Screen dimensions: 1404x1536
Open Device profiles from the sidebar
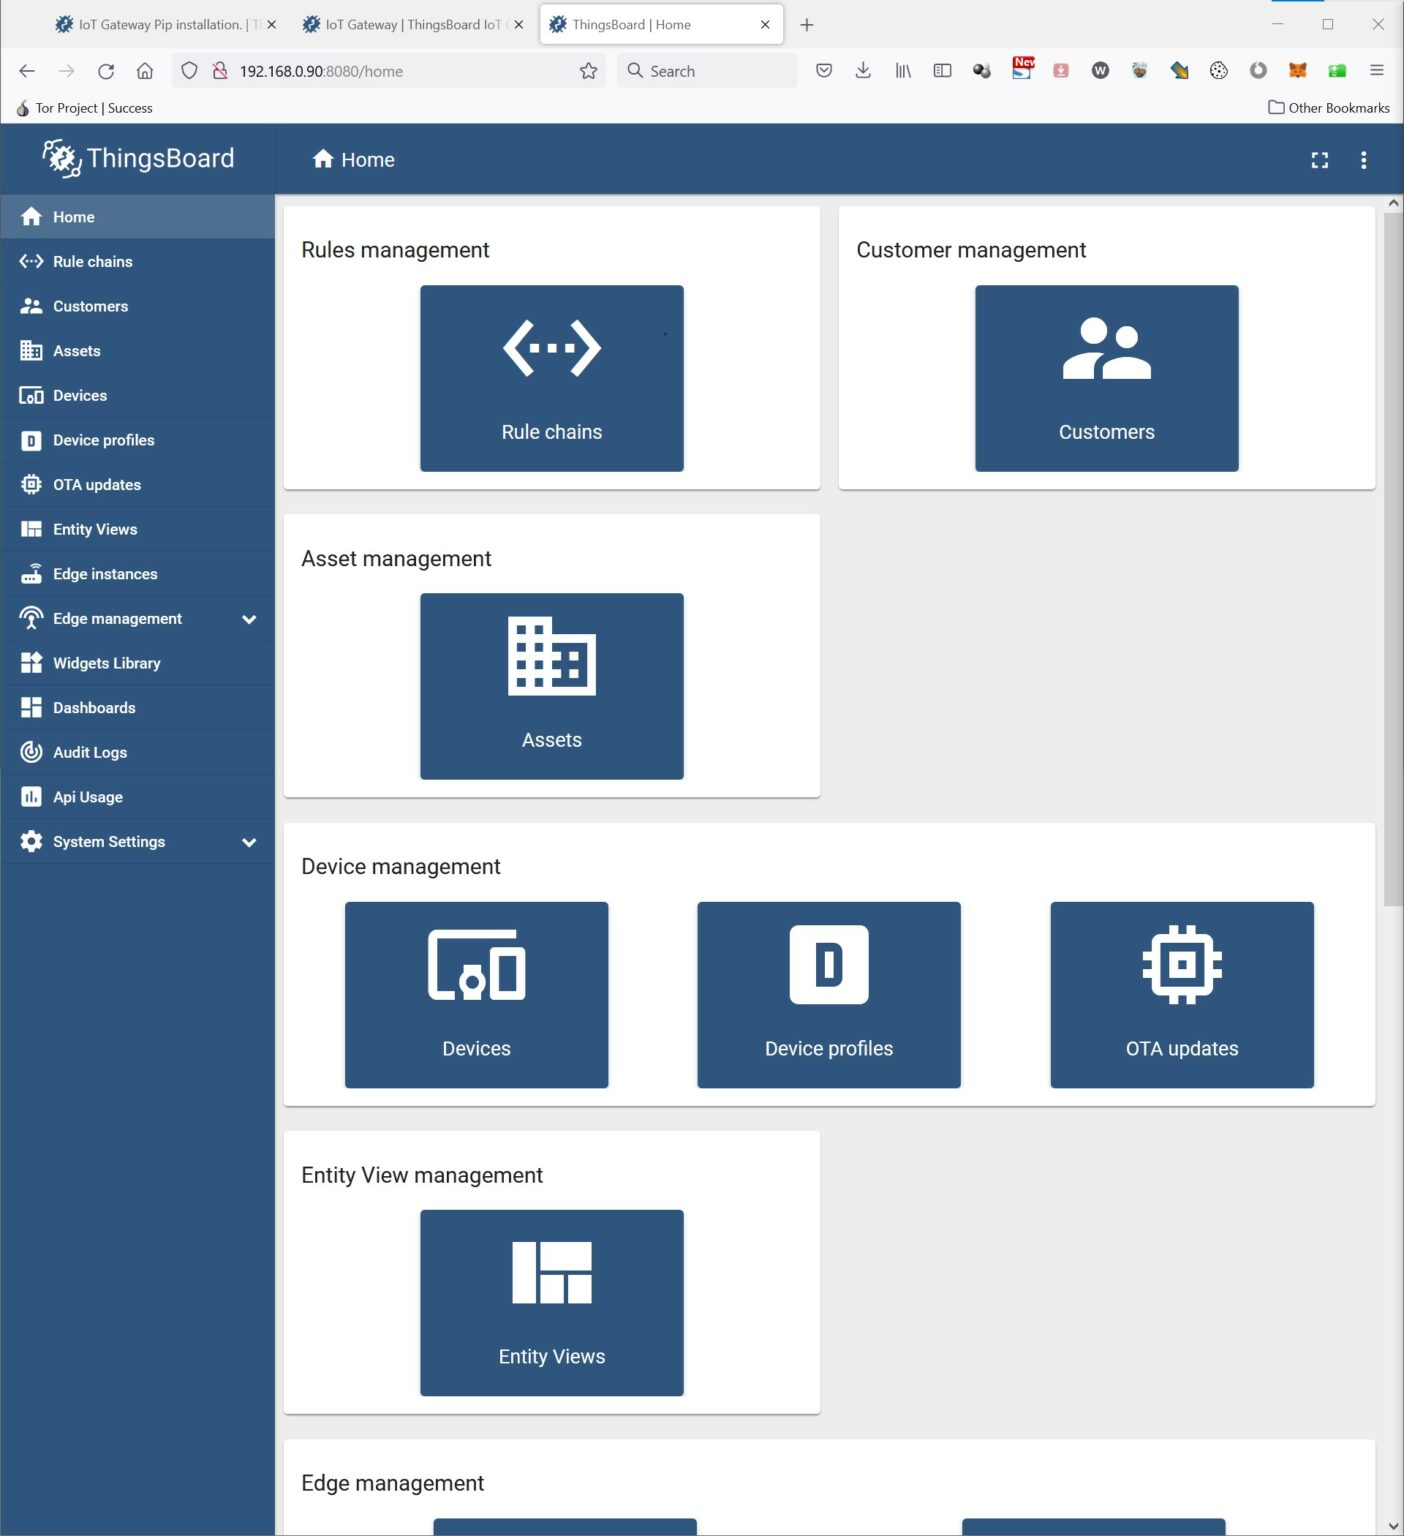tap(103, 440)
